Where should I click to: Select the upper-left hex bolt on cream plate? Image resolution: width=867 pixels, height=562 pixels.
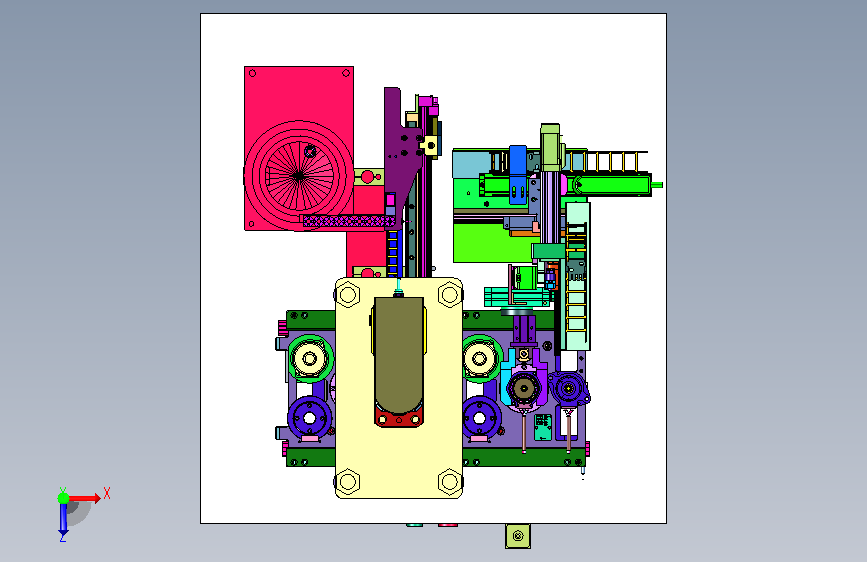348,294
